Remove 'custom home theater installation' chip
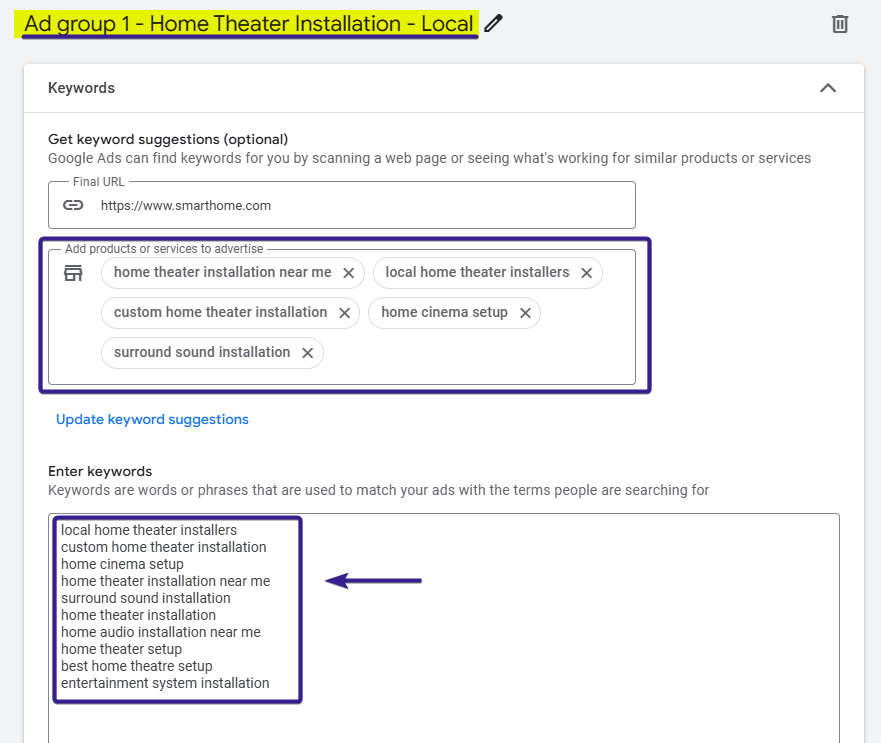 (x=344, y=313)
